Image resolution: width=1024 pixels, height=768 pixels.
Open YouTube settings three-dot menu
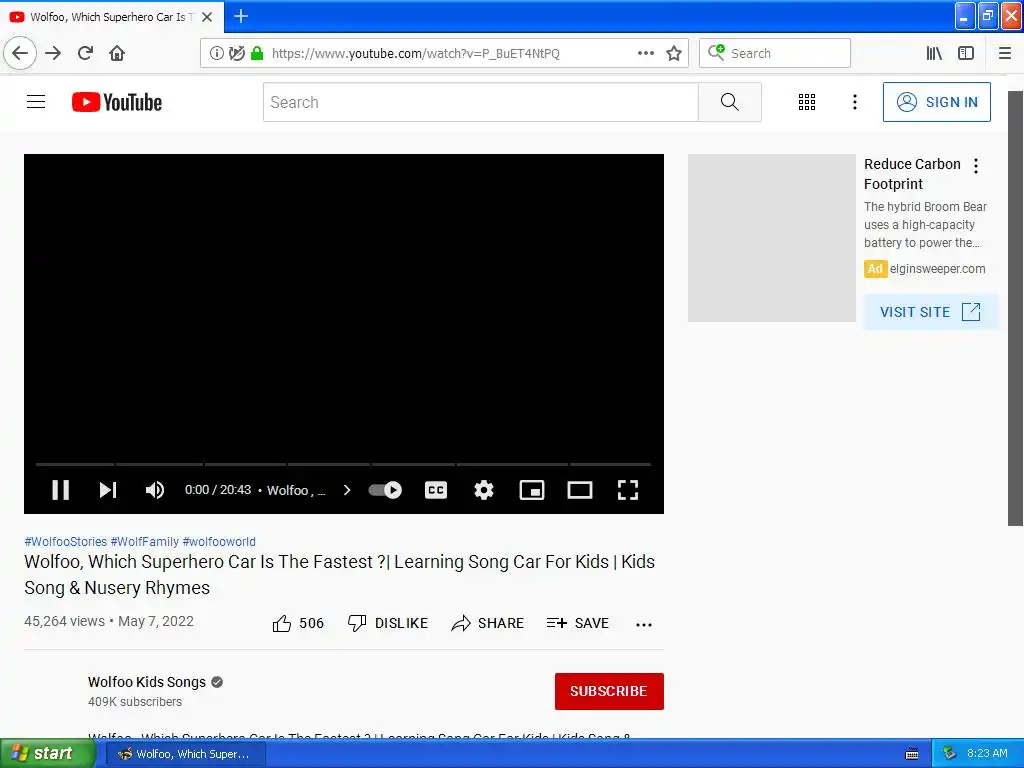point(855,102)
